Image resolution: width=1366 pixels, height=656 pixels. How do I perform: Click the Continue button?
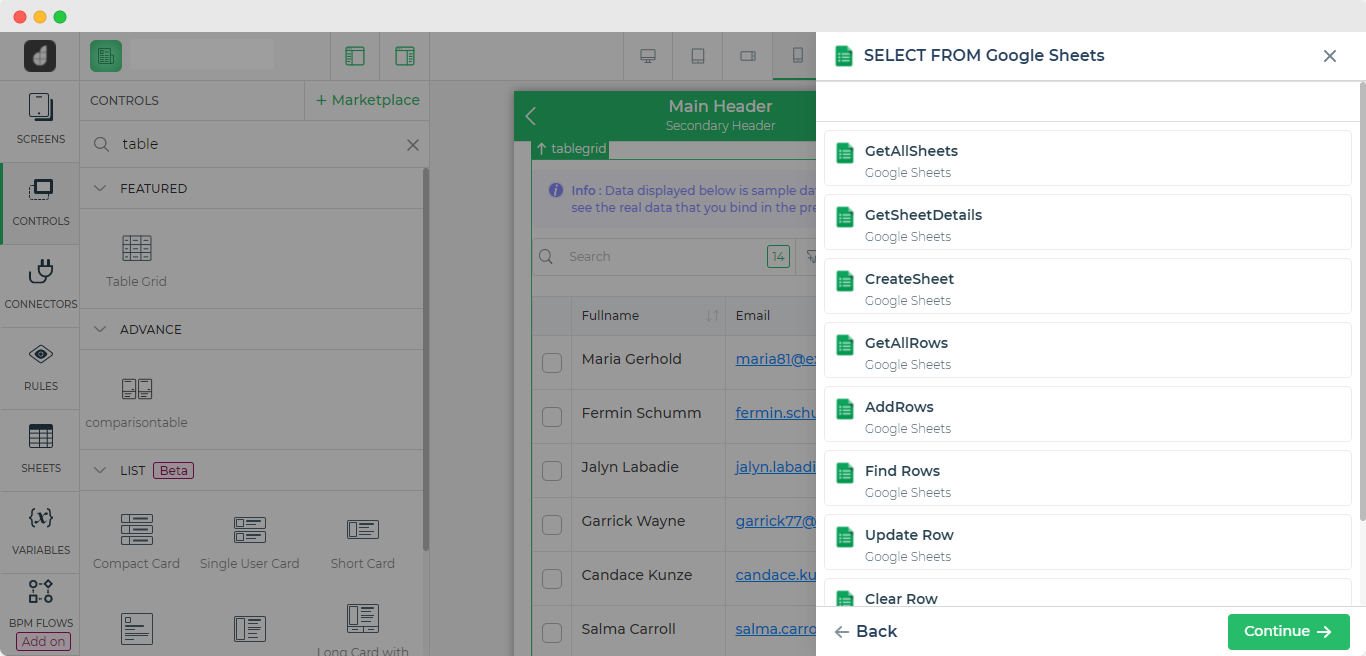[1288, 632]
